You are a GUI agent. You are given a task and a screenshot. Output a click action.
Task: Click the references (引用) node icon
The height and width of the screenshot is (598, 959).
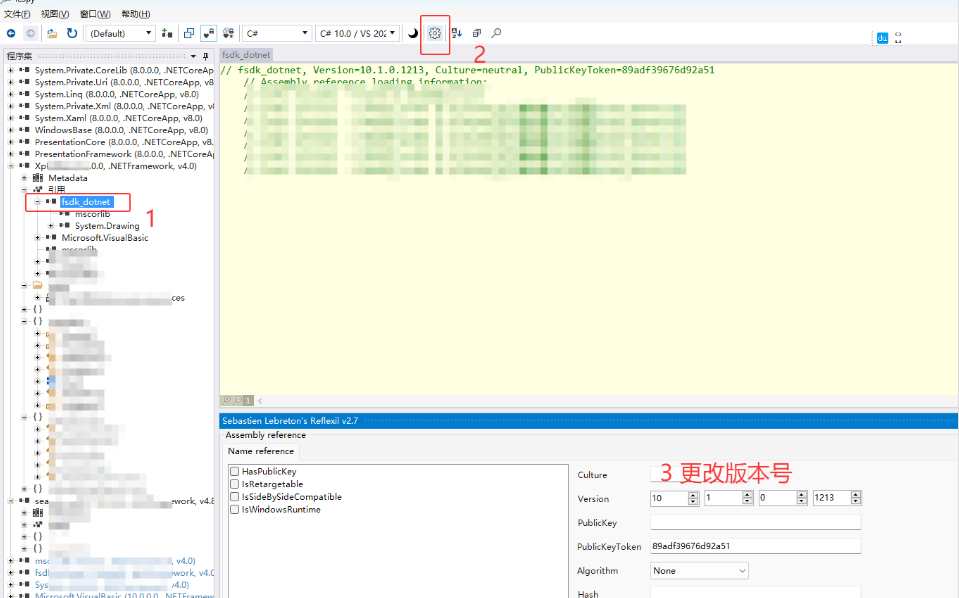coord(38,190)
